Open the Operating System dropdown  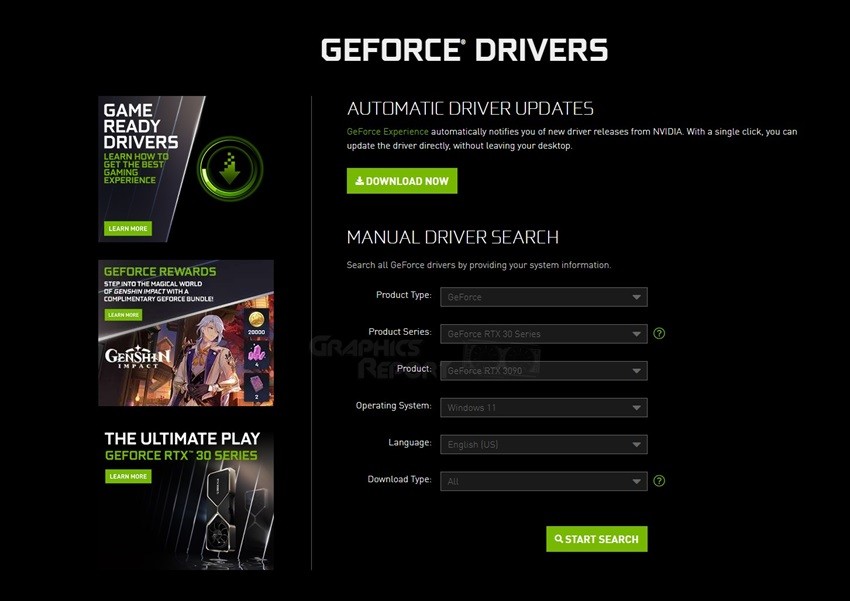pos(544,408)
